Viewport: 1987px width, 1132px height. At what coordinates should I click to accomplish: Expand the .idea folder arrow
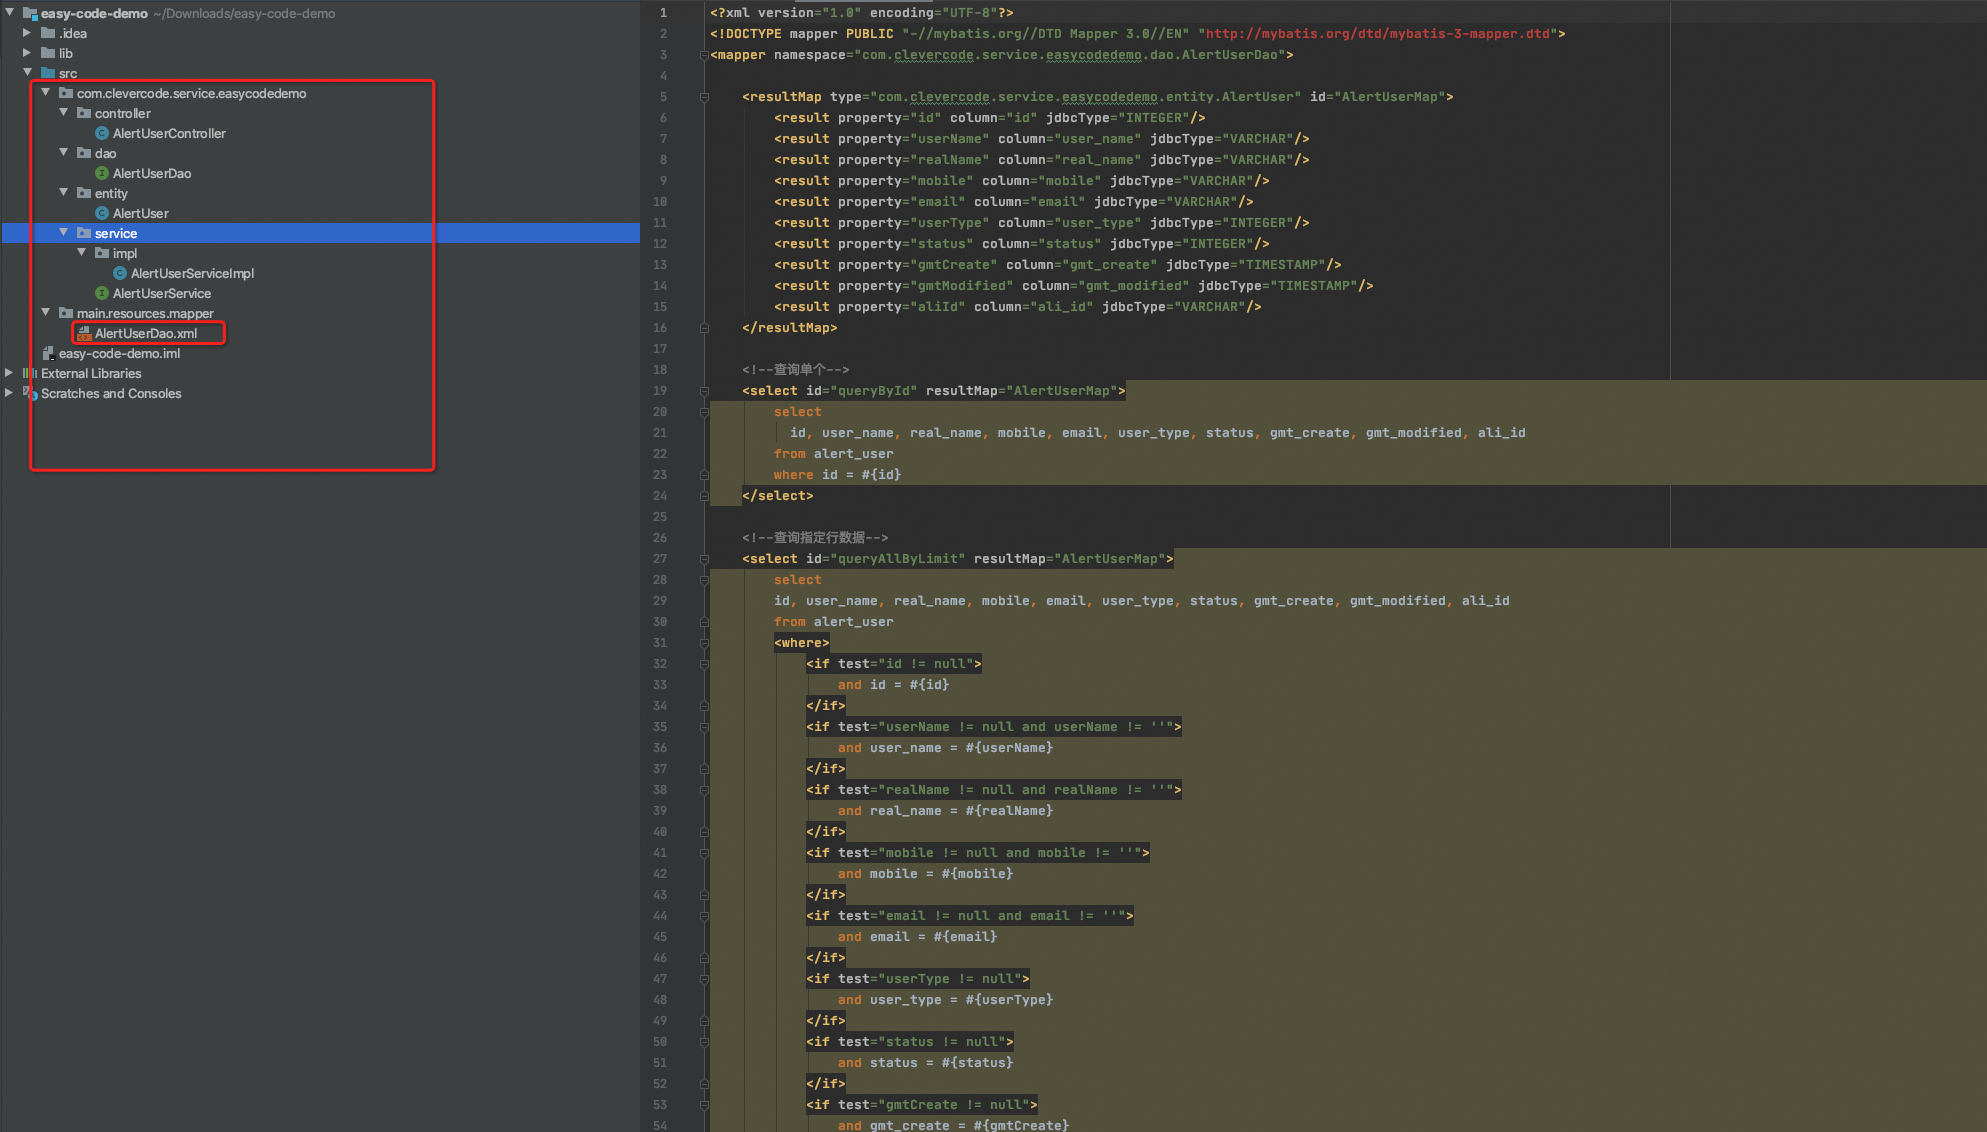pos(28,33)
